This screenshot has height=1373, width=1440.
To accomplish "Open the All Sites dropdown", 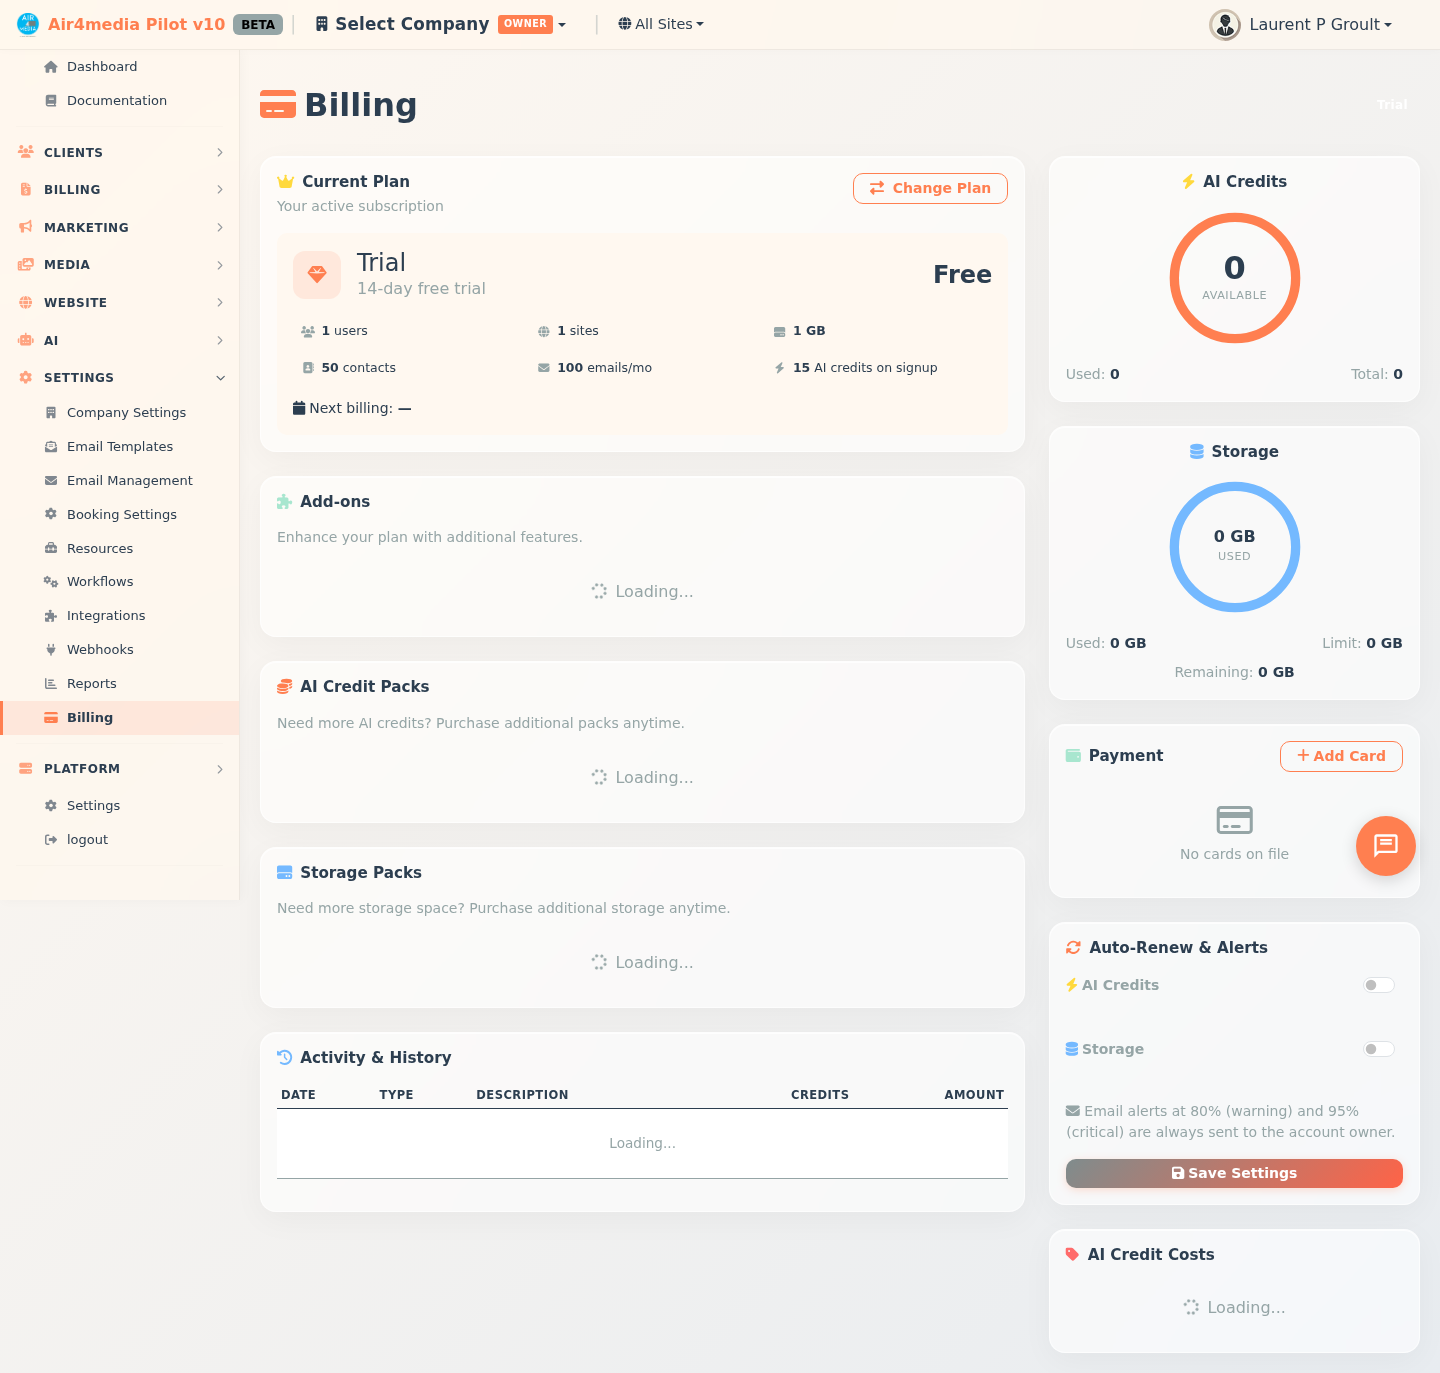I will point(660,24).
